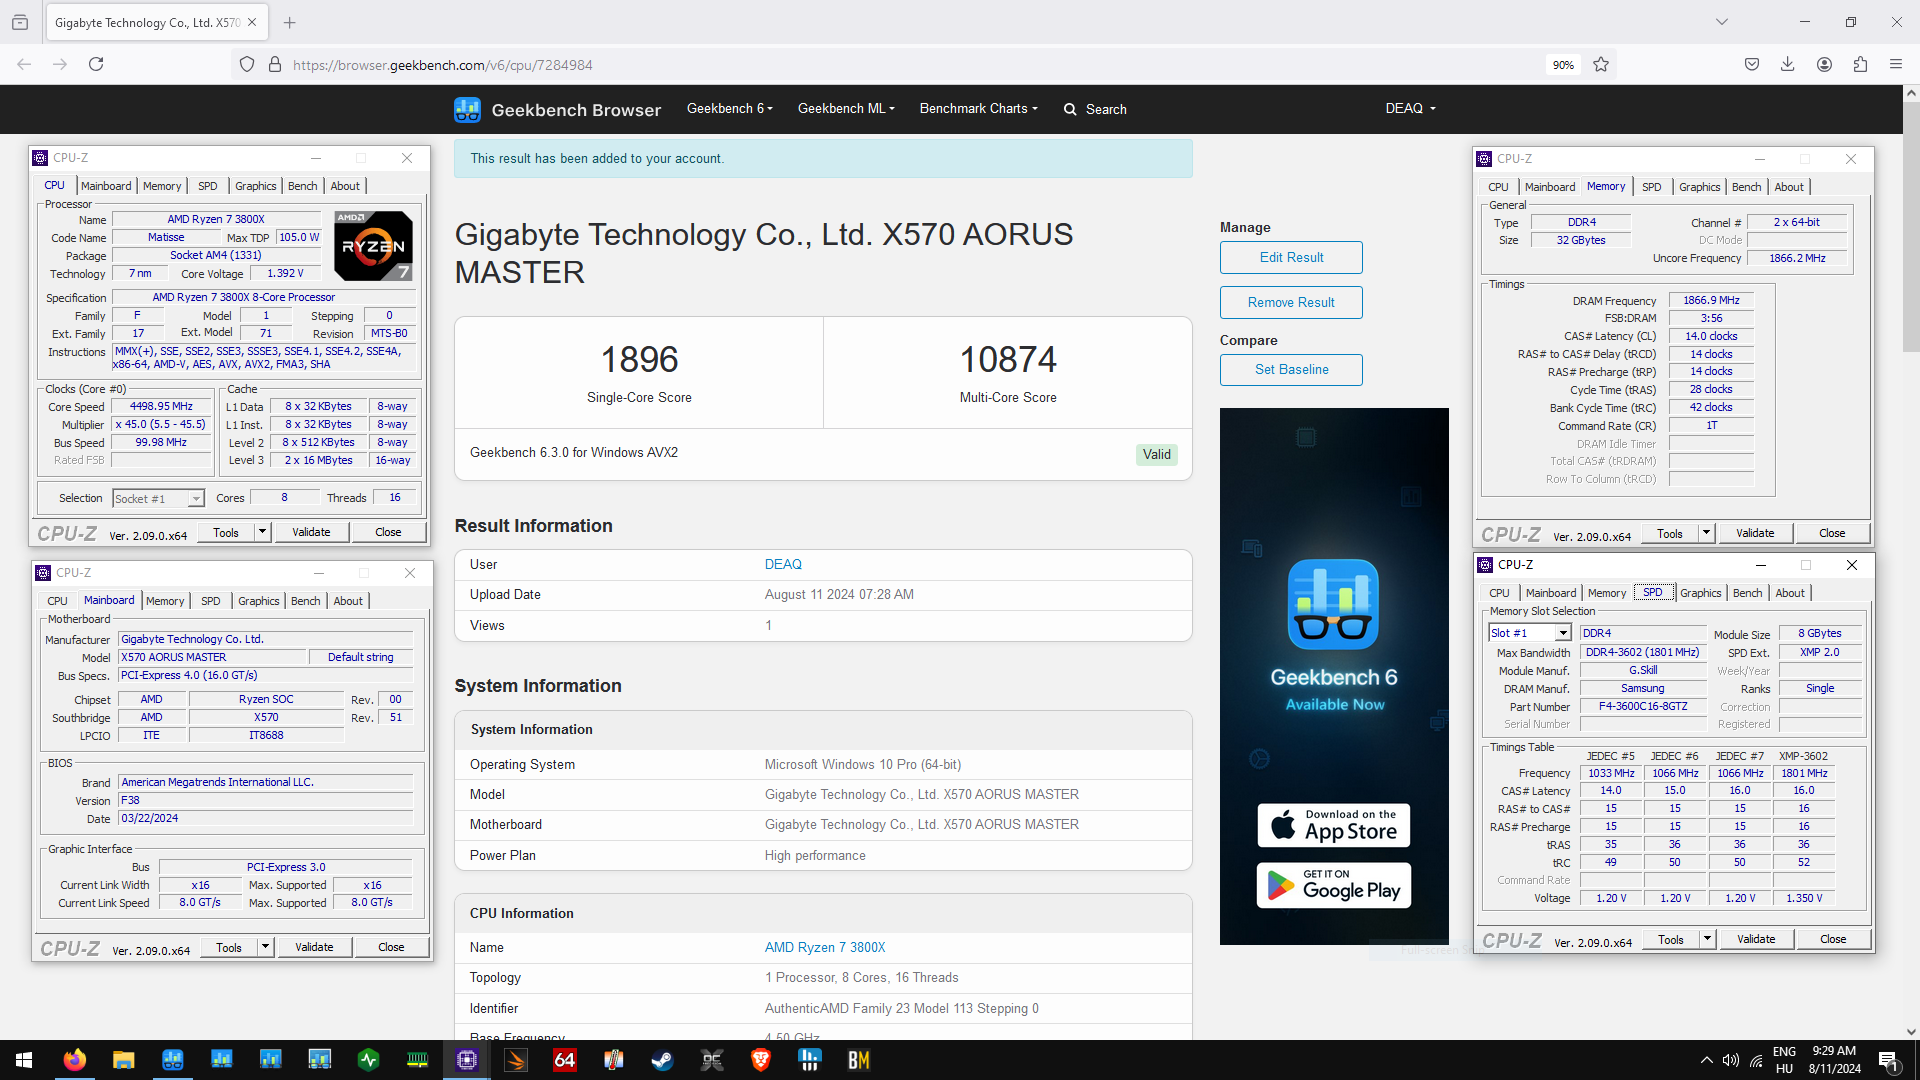
Task: Expand Tools arrow in CPU-Z SPD window
Action: point(1708,939)
